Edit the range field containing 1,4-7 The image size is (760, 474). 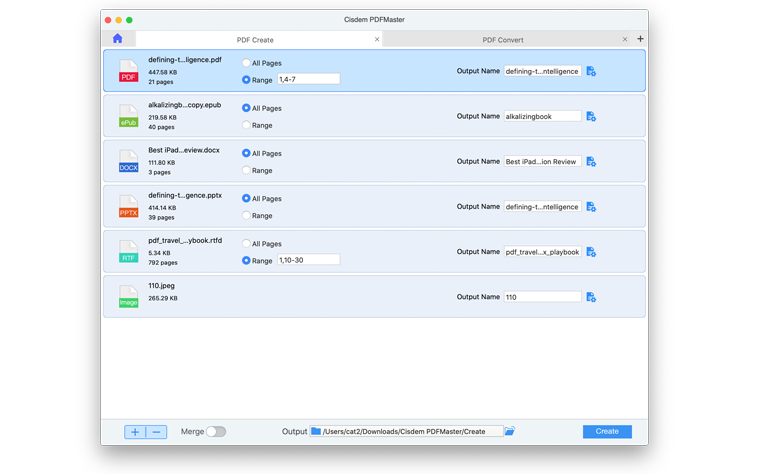point(308,79)
